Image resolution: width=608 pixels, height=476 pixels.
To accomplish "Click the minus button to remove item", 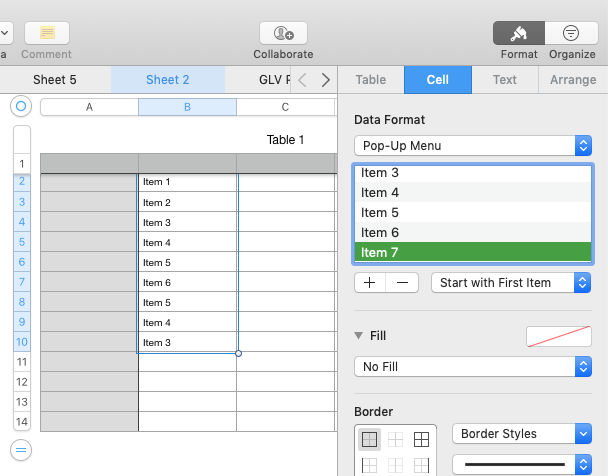I will (x=402, y=283).
